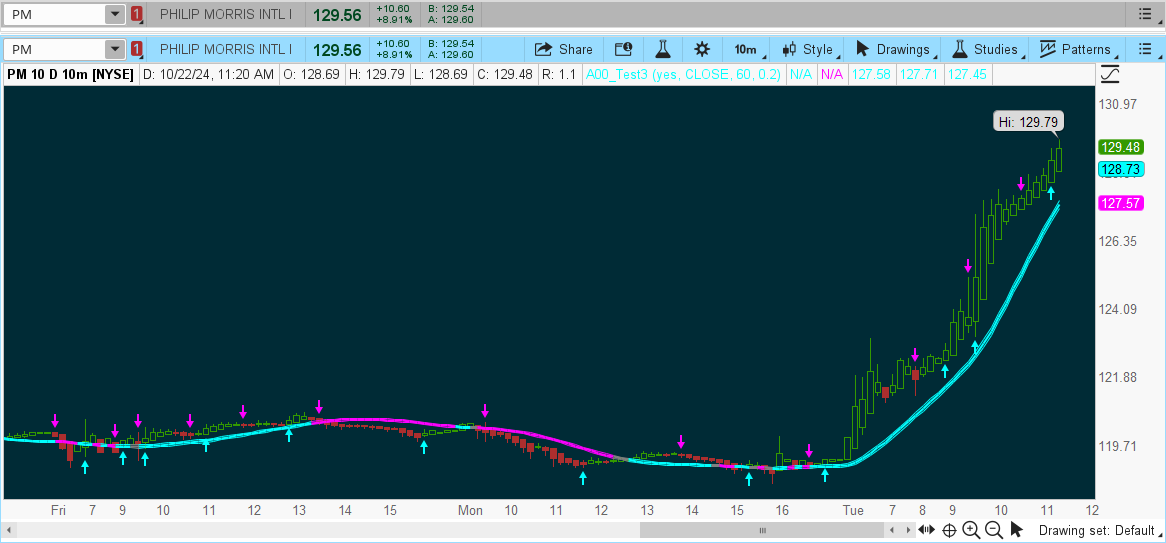1166x543 pixels.
Task: Click the 127.45 study value
Action: pos(967,74)
